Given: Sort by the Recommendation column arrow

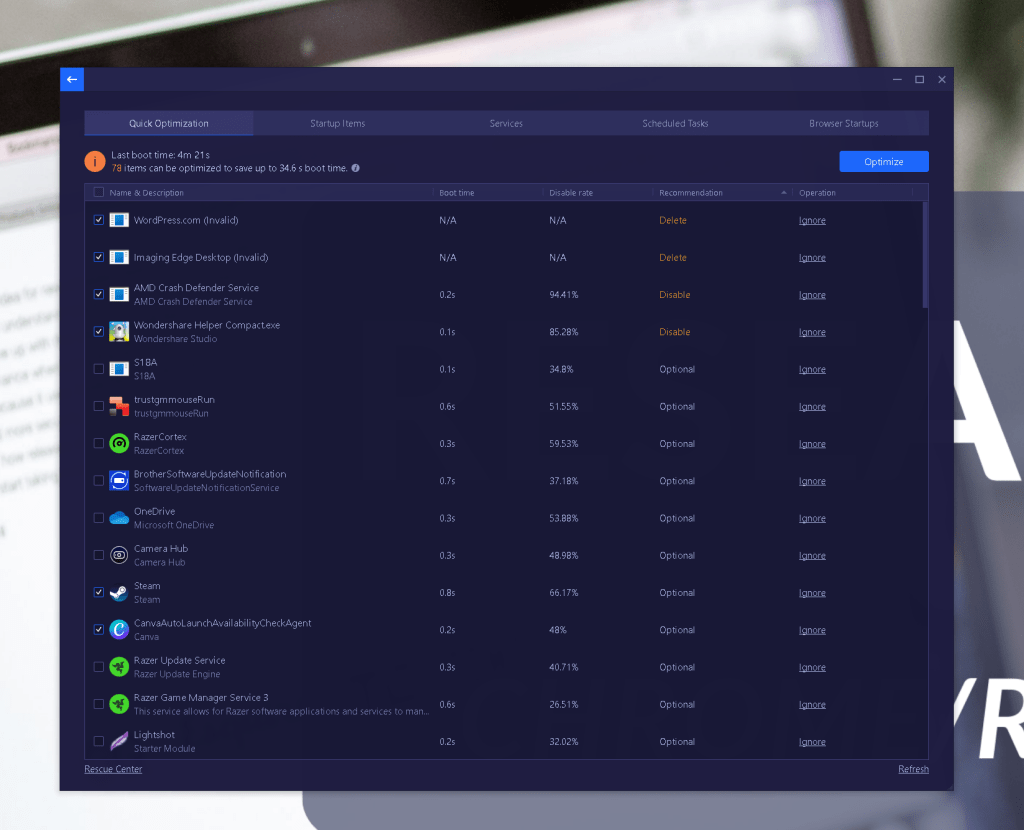Looking at the screenshot, I should click(784, 193).
